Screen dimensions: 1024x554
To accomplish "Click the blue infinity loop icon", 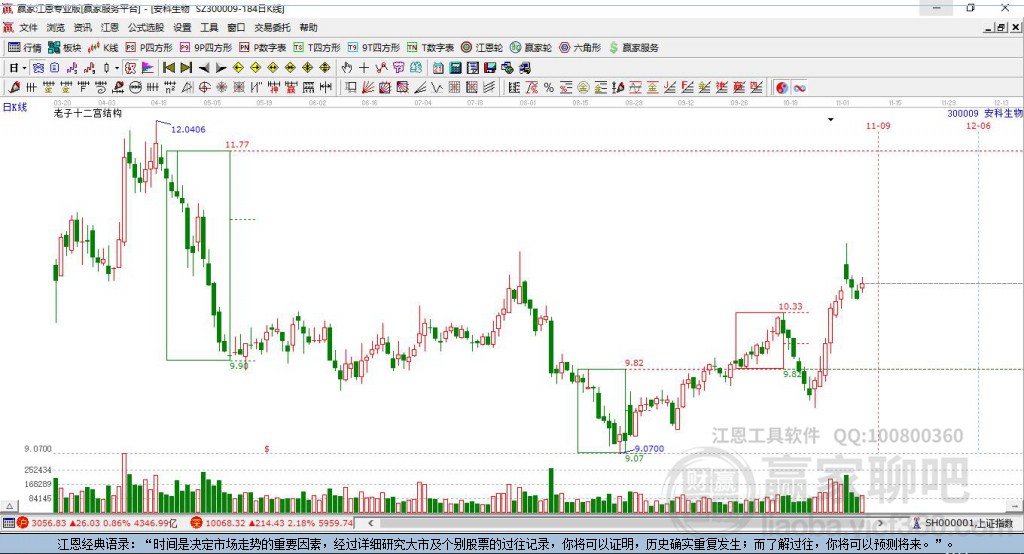I will click(800, 88).
